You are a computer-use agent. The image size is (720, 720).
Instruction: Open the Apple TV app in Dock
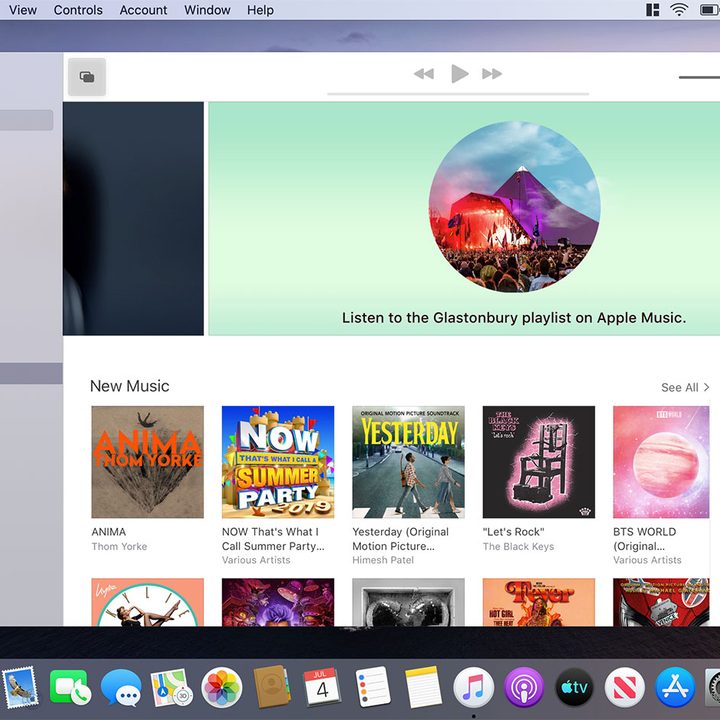coord(574,687)
